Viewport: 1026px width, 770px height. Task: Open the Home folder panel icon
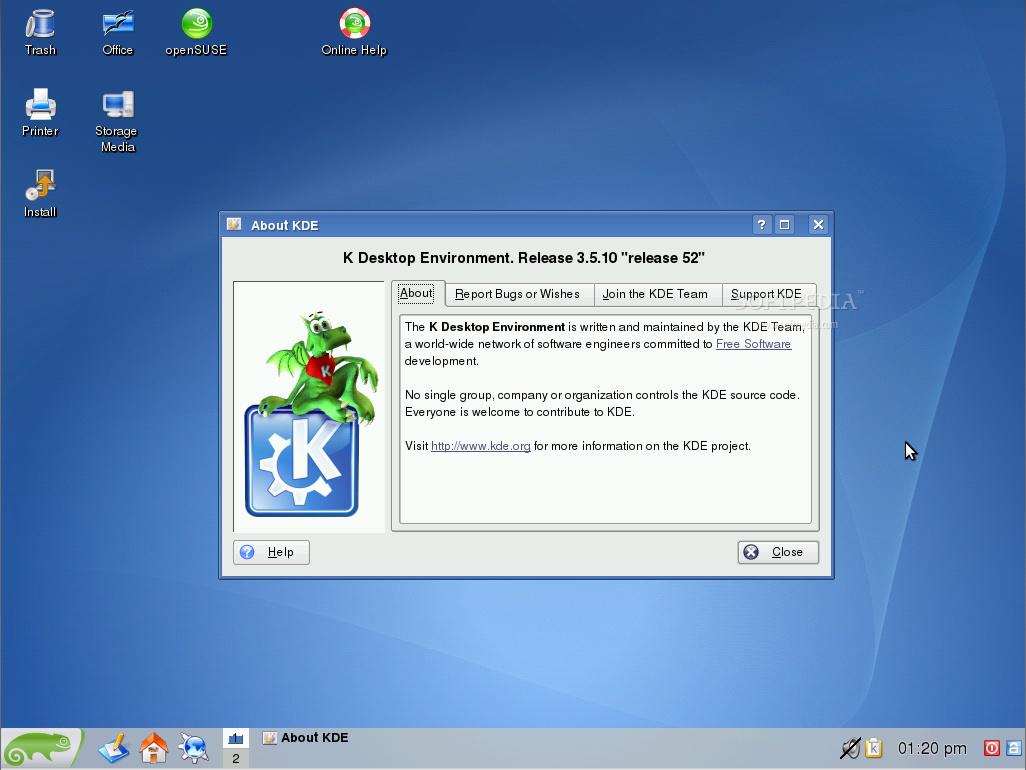coord(154,748)
